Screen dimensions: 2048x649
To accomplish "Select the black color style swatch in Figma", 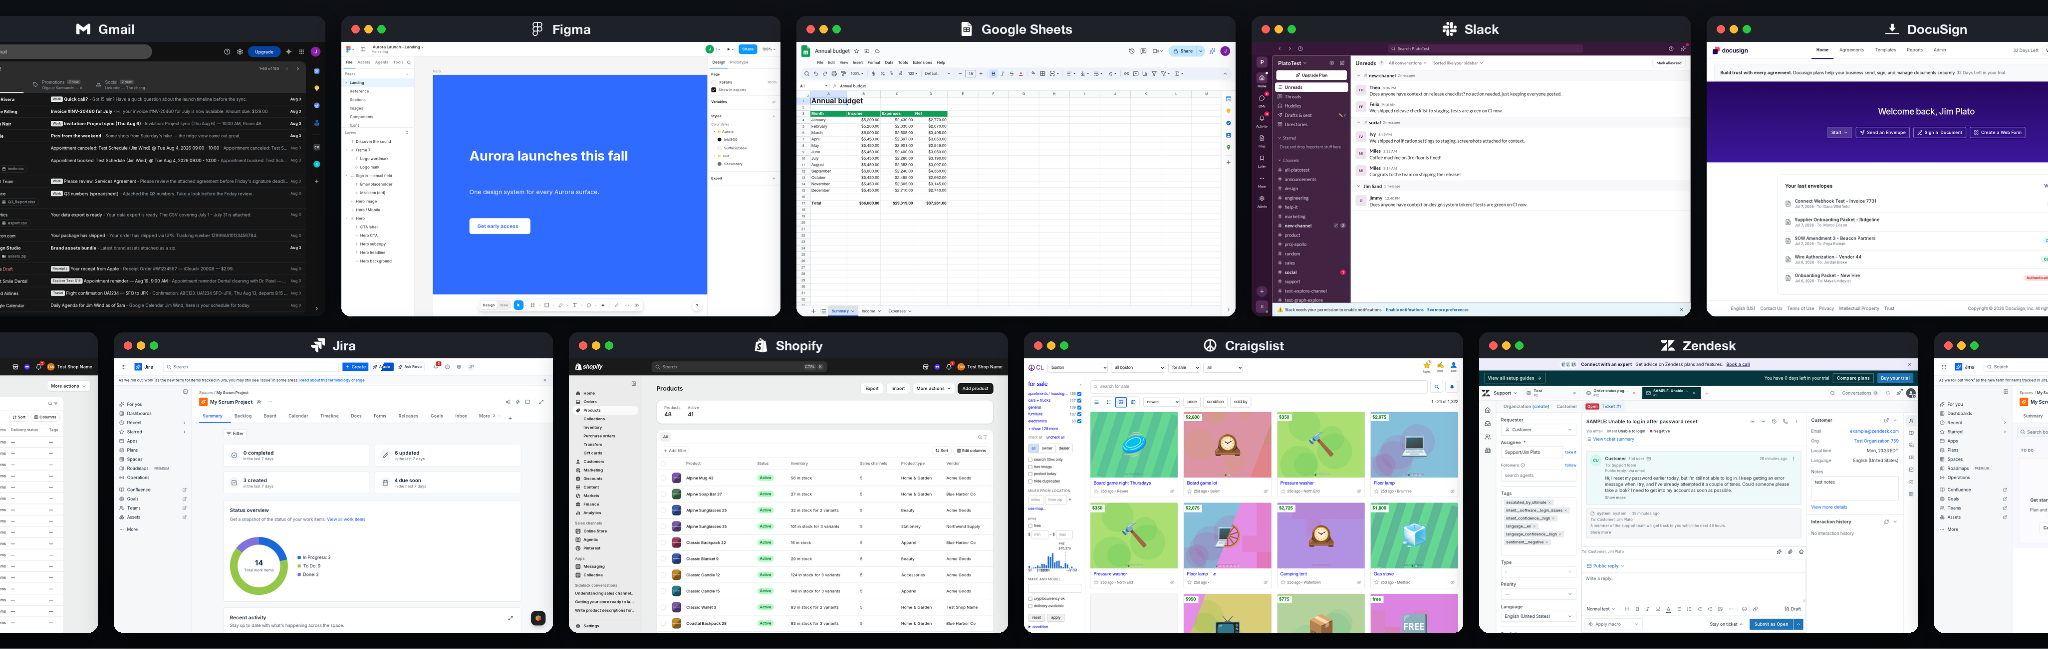I will (x=719, y=139).
